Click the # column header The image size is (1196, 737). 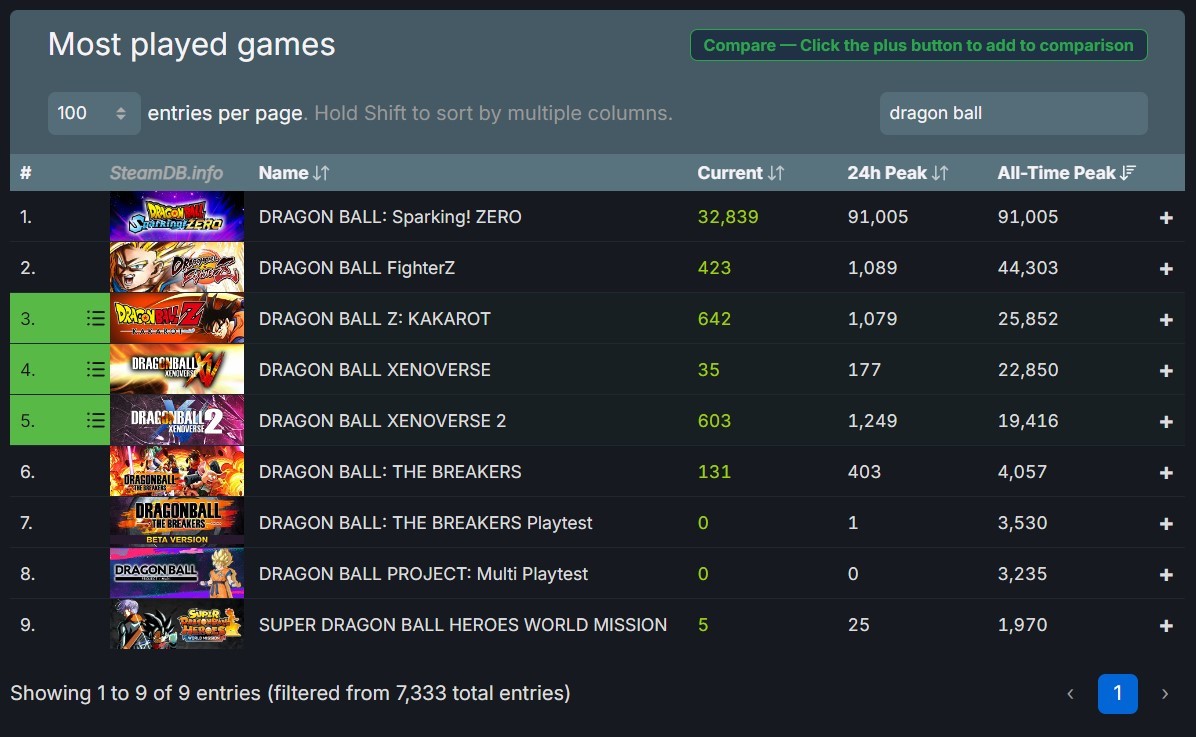[x=25, y=173]
